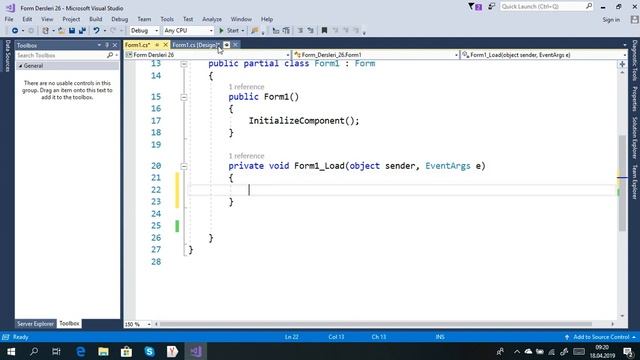The width and height of the screenshot is (640, 360).
Task: Click the 1 reference link above Form1()
Action: pos(246,87)
